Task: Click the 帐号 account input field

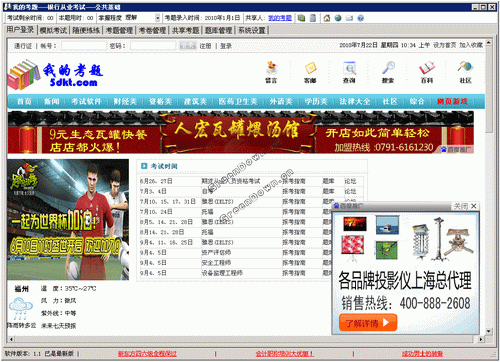Action: 84,46
